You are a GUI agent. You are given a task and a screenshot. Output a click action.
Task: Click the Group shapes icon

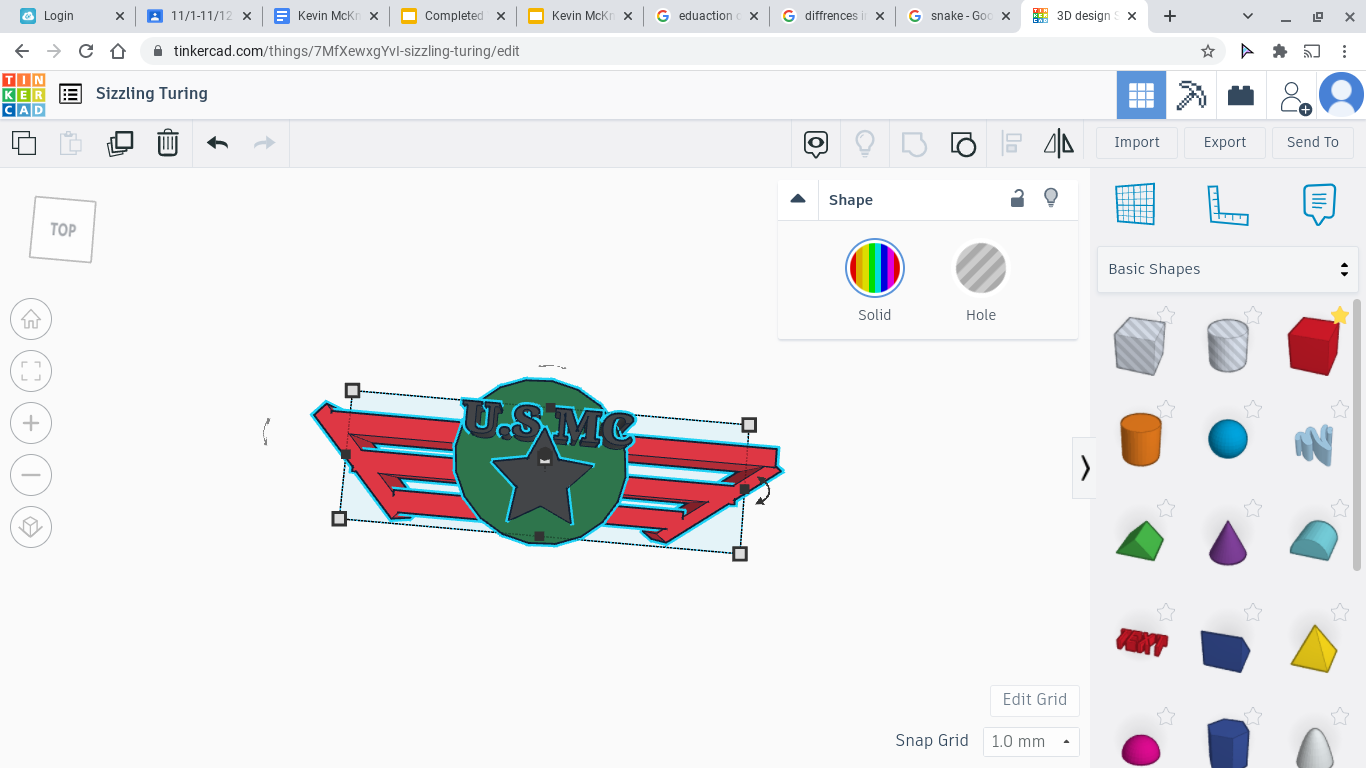click(x=914, y=143)
